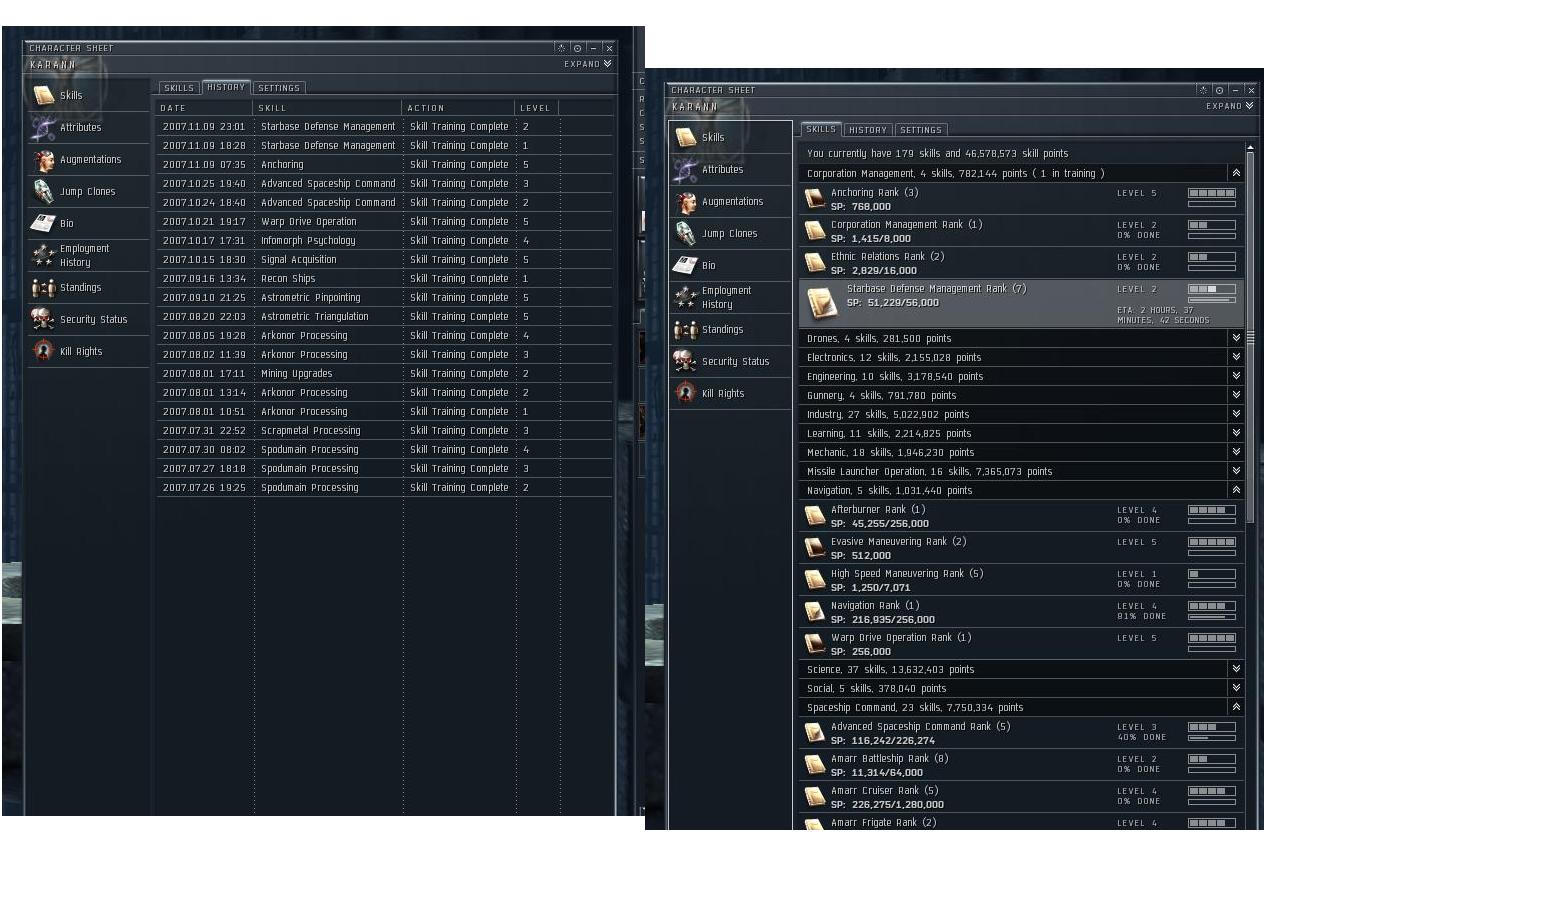Screen dimensions: 1566x902
Task: Expand the Missile Launcher Operation skill group
Action: 1236,471
